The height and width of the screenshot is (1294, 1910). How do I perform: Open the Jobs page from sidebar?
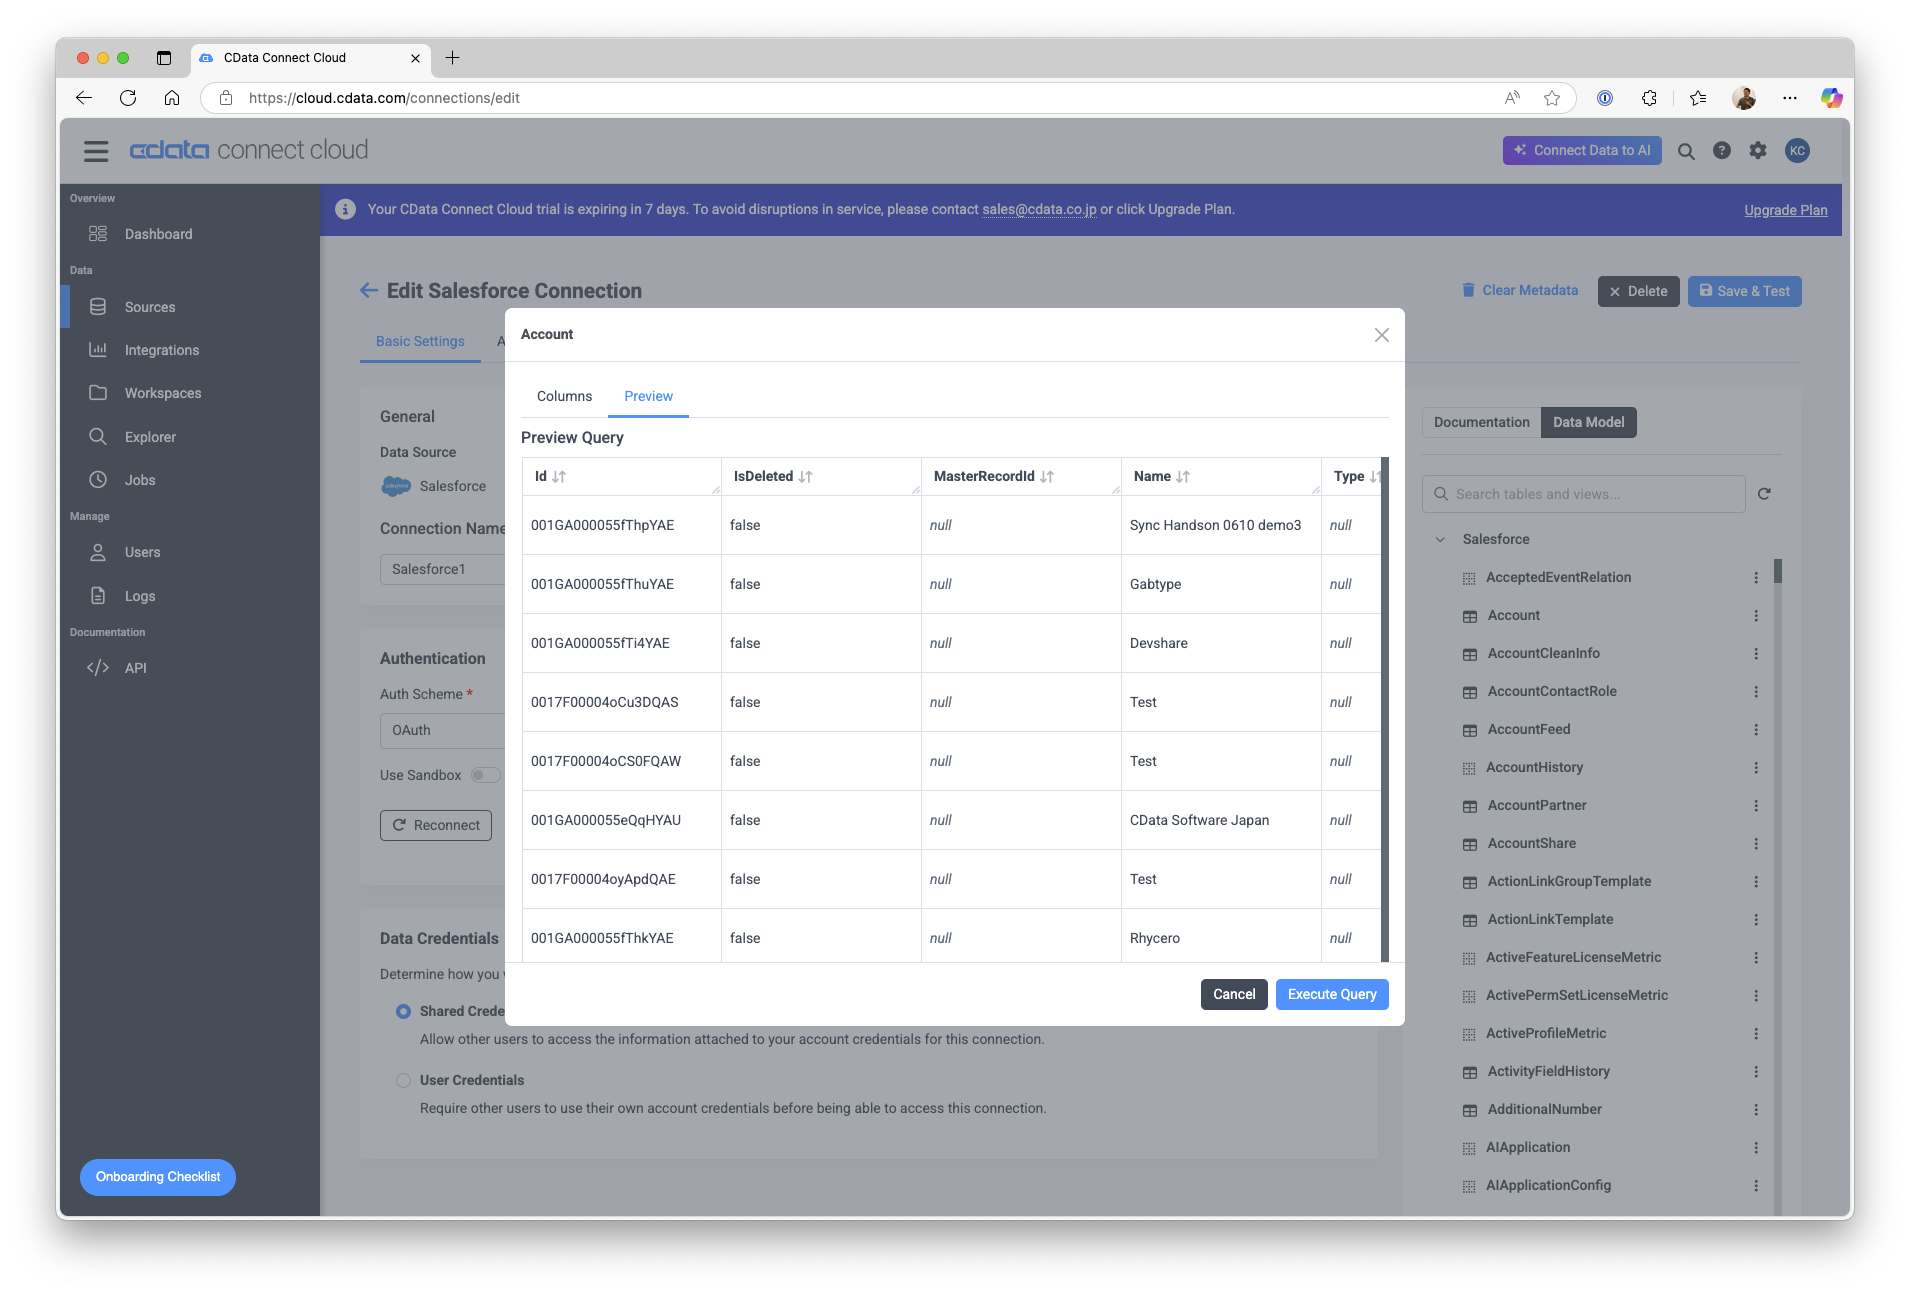click(x=140, y=480)
